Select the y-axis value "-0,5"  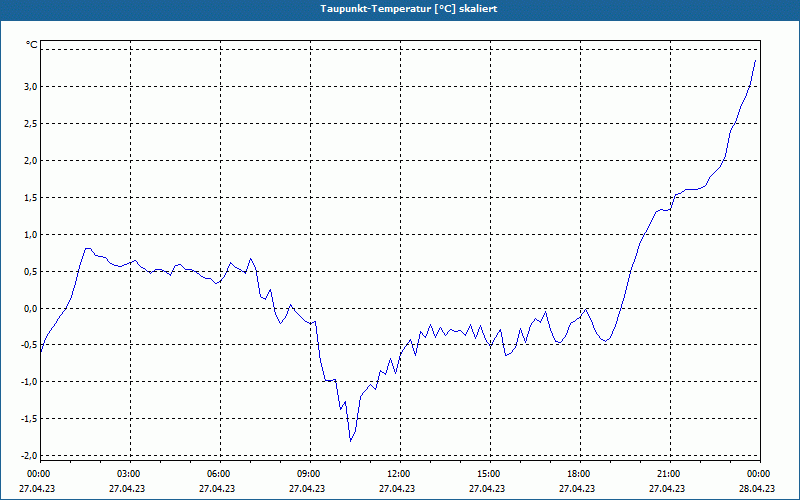click(30, 345)
